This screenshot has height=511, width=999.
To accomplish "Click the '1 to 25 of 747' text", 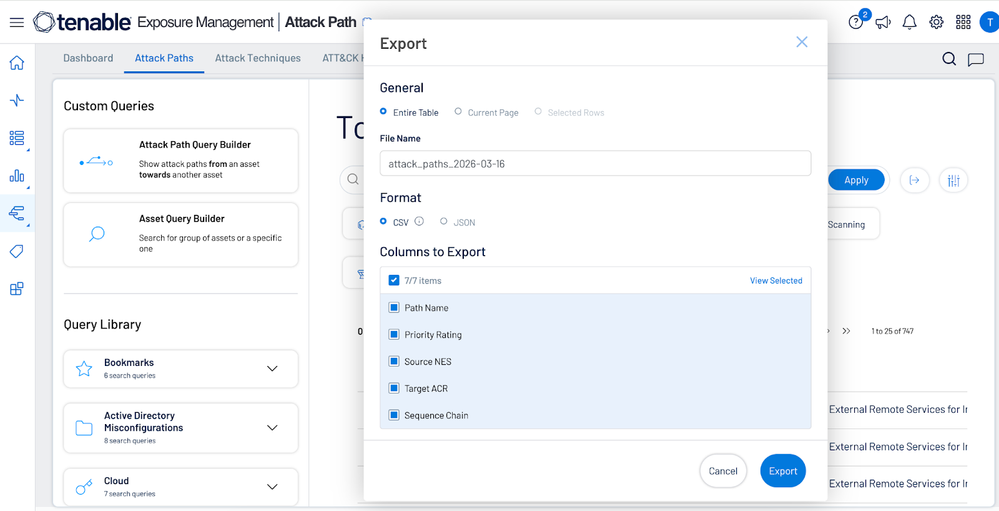I will (x=892, y=331).
